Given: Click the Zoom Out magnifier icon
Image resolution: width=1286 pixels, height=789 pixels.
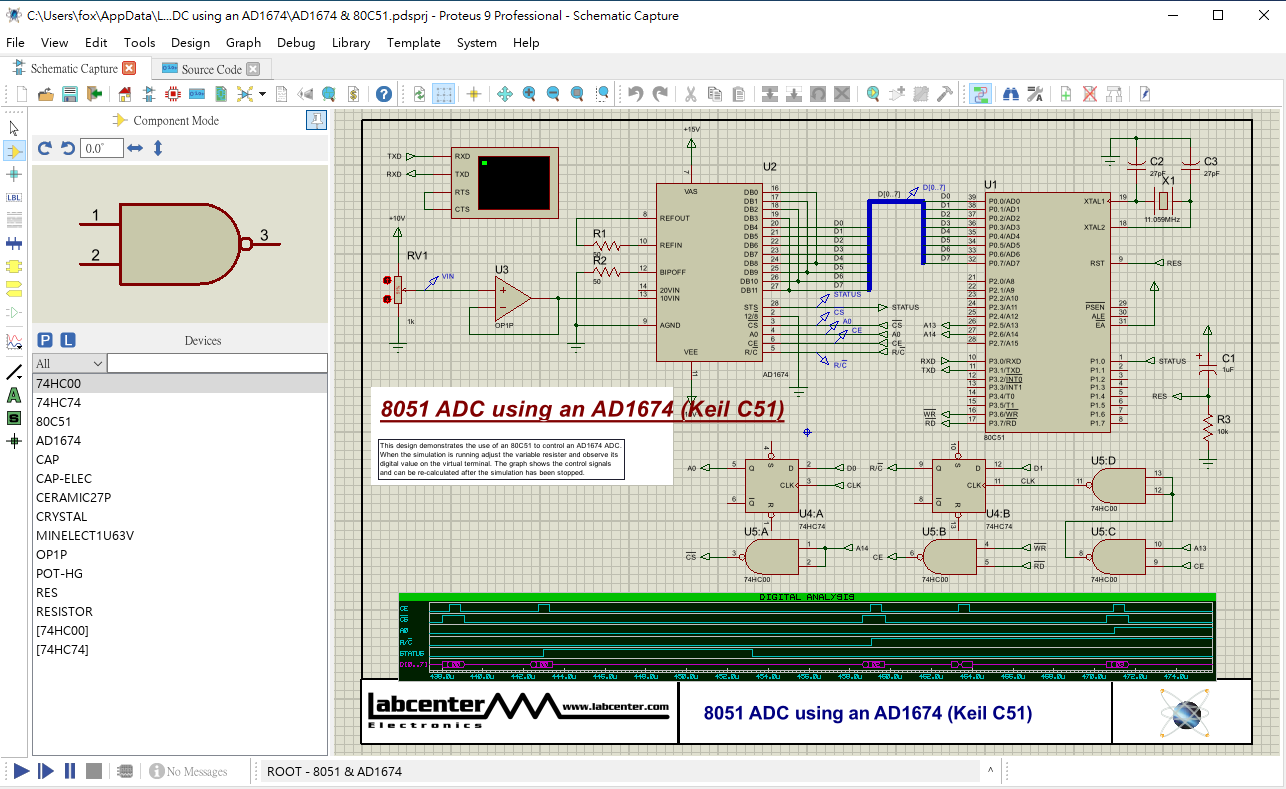Looking at the screenshot, I should pyautogui.click(x=553, y=94).
